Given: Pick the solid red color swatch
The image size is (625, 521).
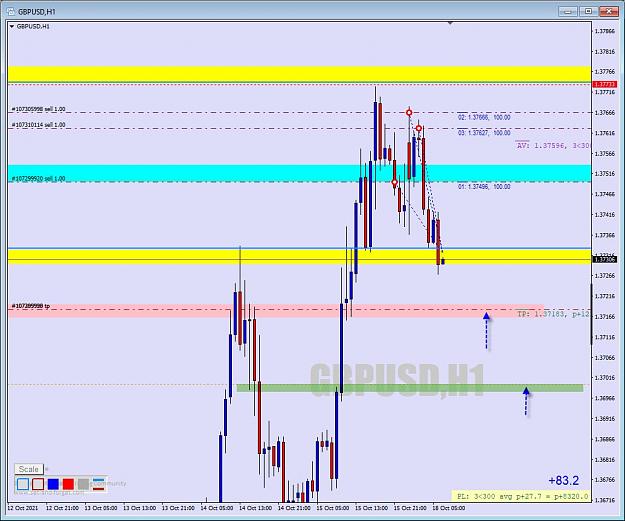Looking at the screenshot, I should (x=68, y=484).
